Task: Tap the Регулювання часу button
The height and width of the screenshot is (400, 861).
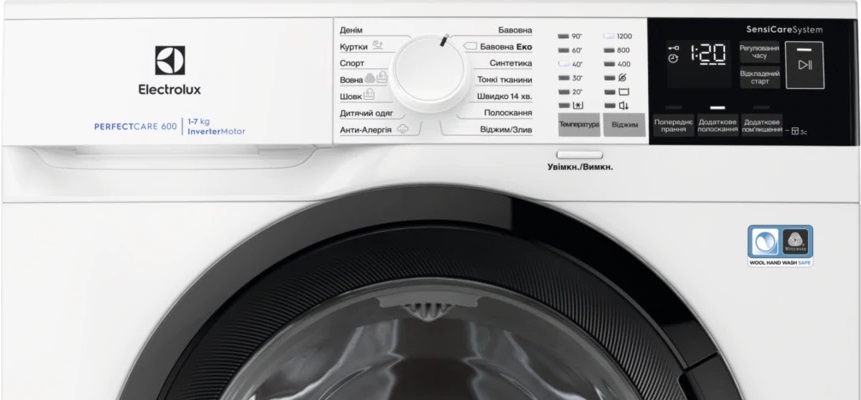Action: (x=759, y=52)
